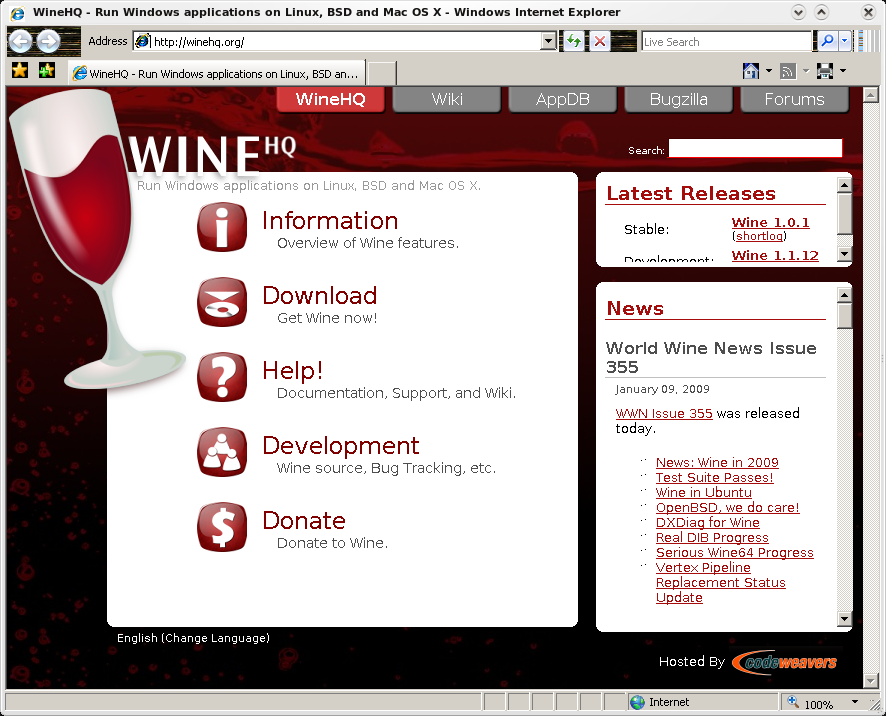Click the red Download disc icon

(222, 302)
